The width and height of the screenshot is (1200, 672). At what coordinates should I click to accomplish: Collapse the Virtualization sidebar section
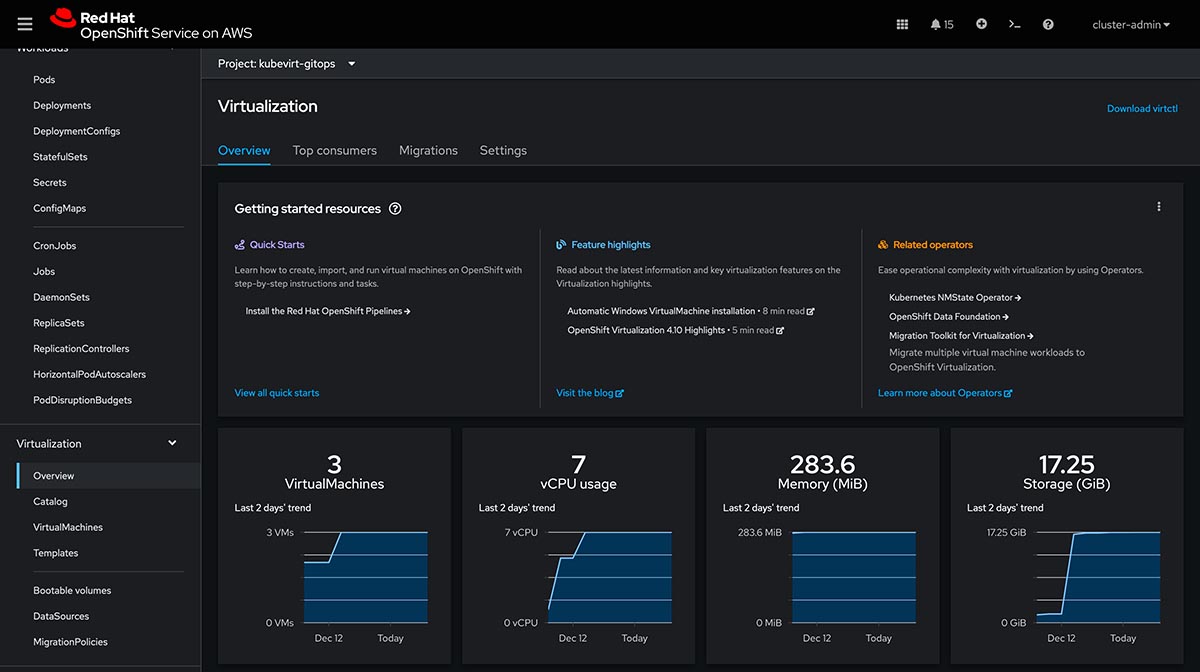pyautogui.click(x=172, y=443)
